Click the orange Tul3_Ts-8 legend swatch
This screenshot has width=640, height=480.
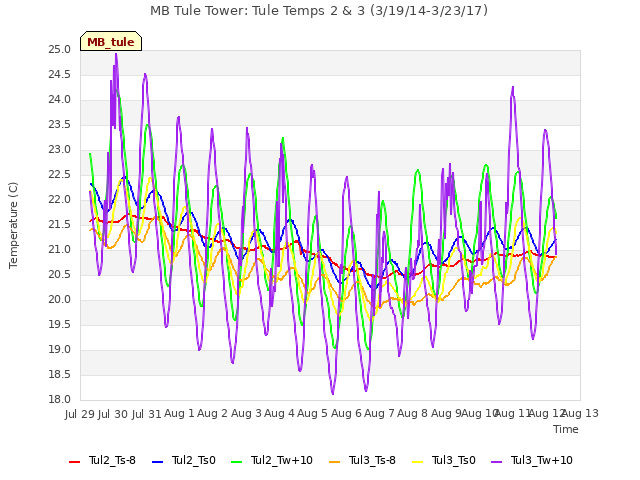pyautogui.click(x=334, y=462)
